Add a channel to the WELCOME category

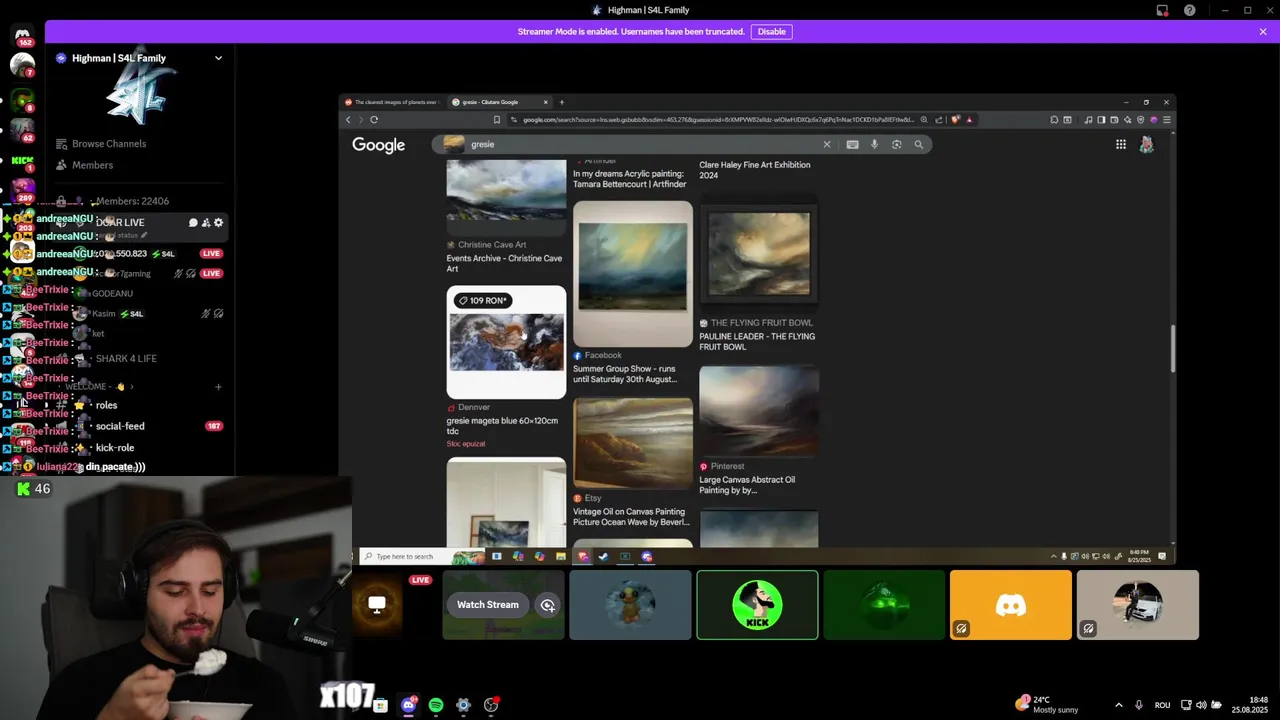coord(218,387)
